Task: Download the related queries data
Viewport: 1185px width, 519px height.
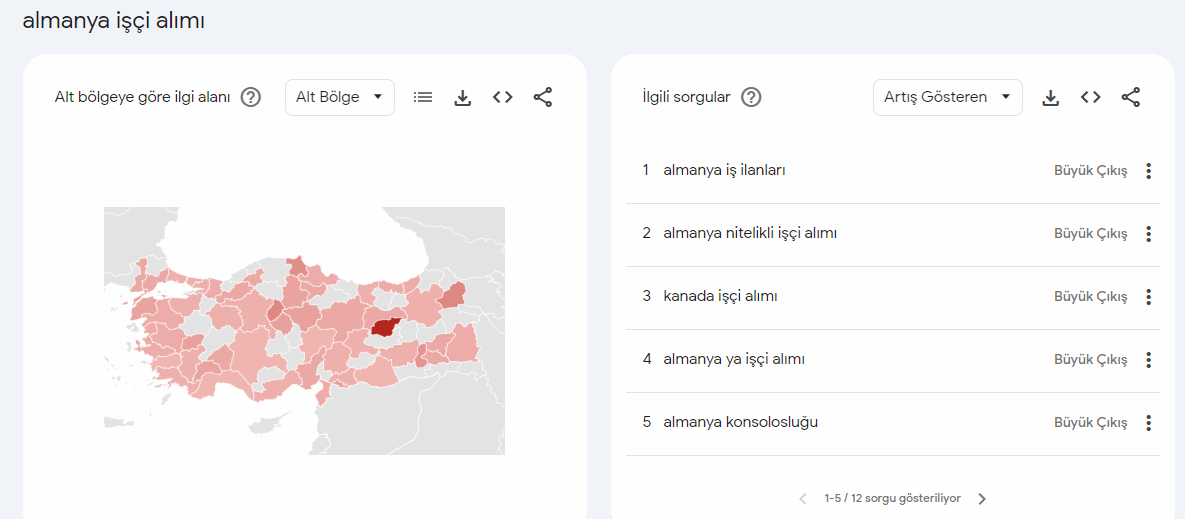Action: click(x=1050, y=97)
